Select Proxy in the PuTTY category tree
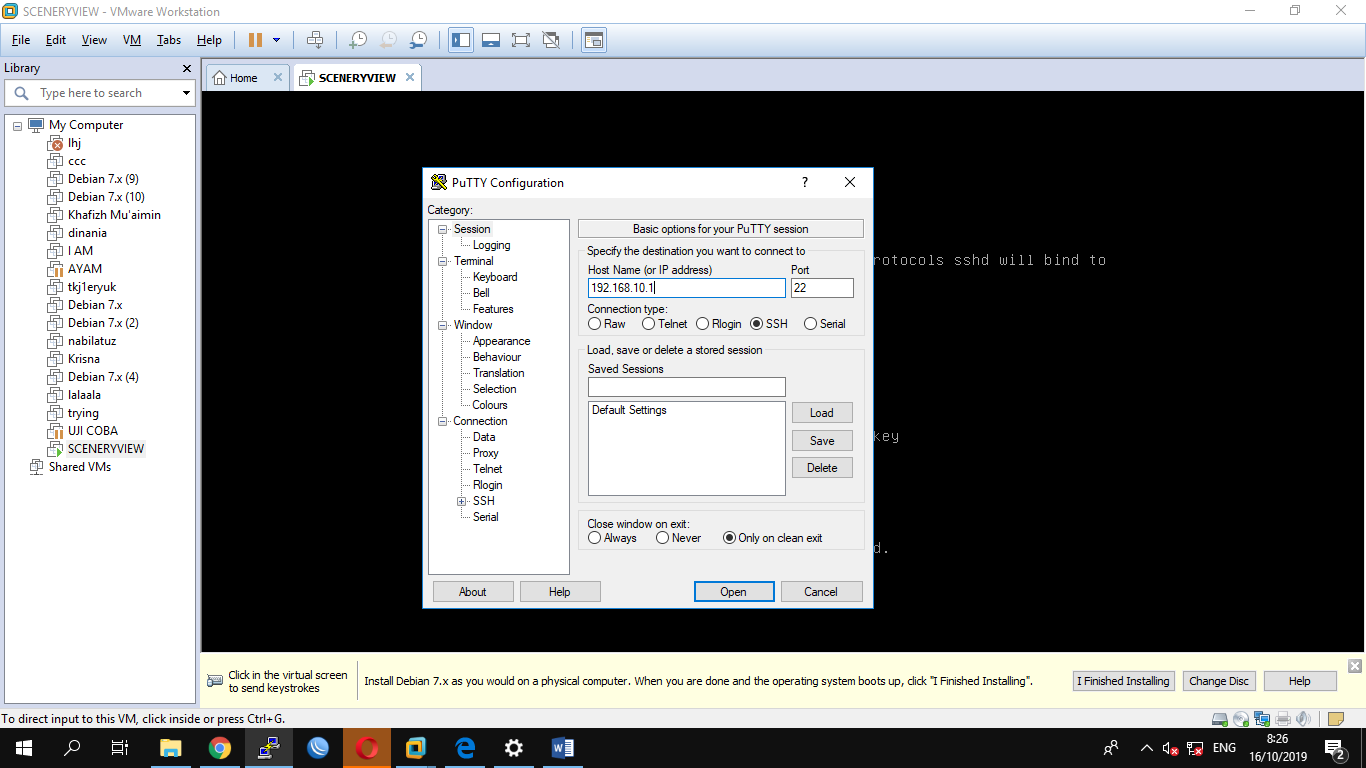This screenshot has height=768, width=1366. (486, 453)
